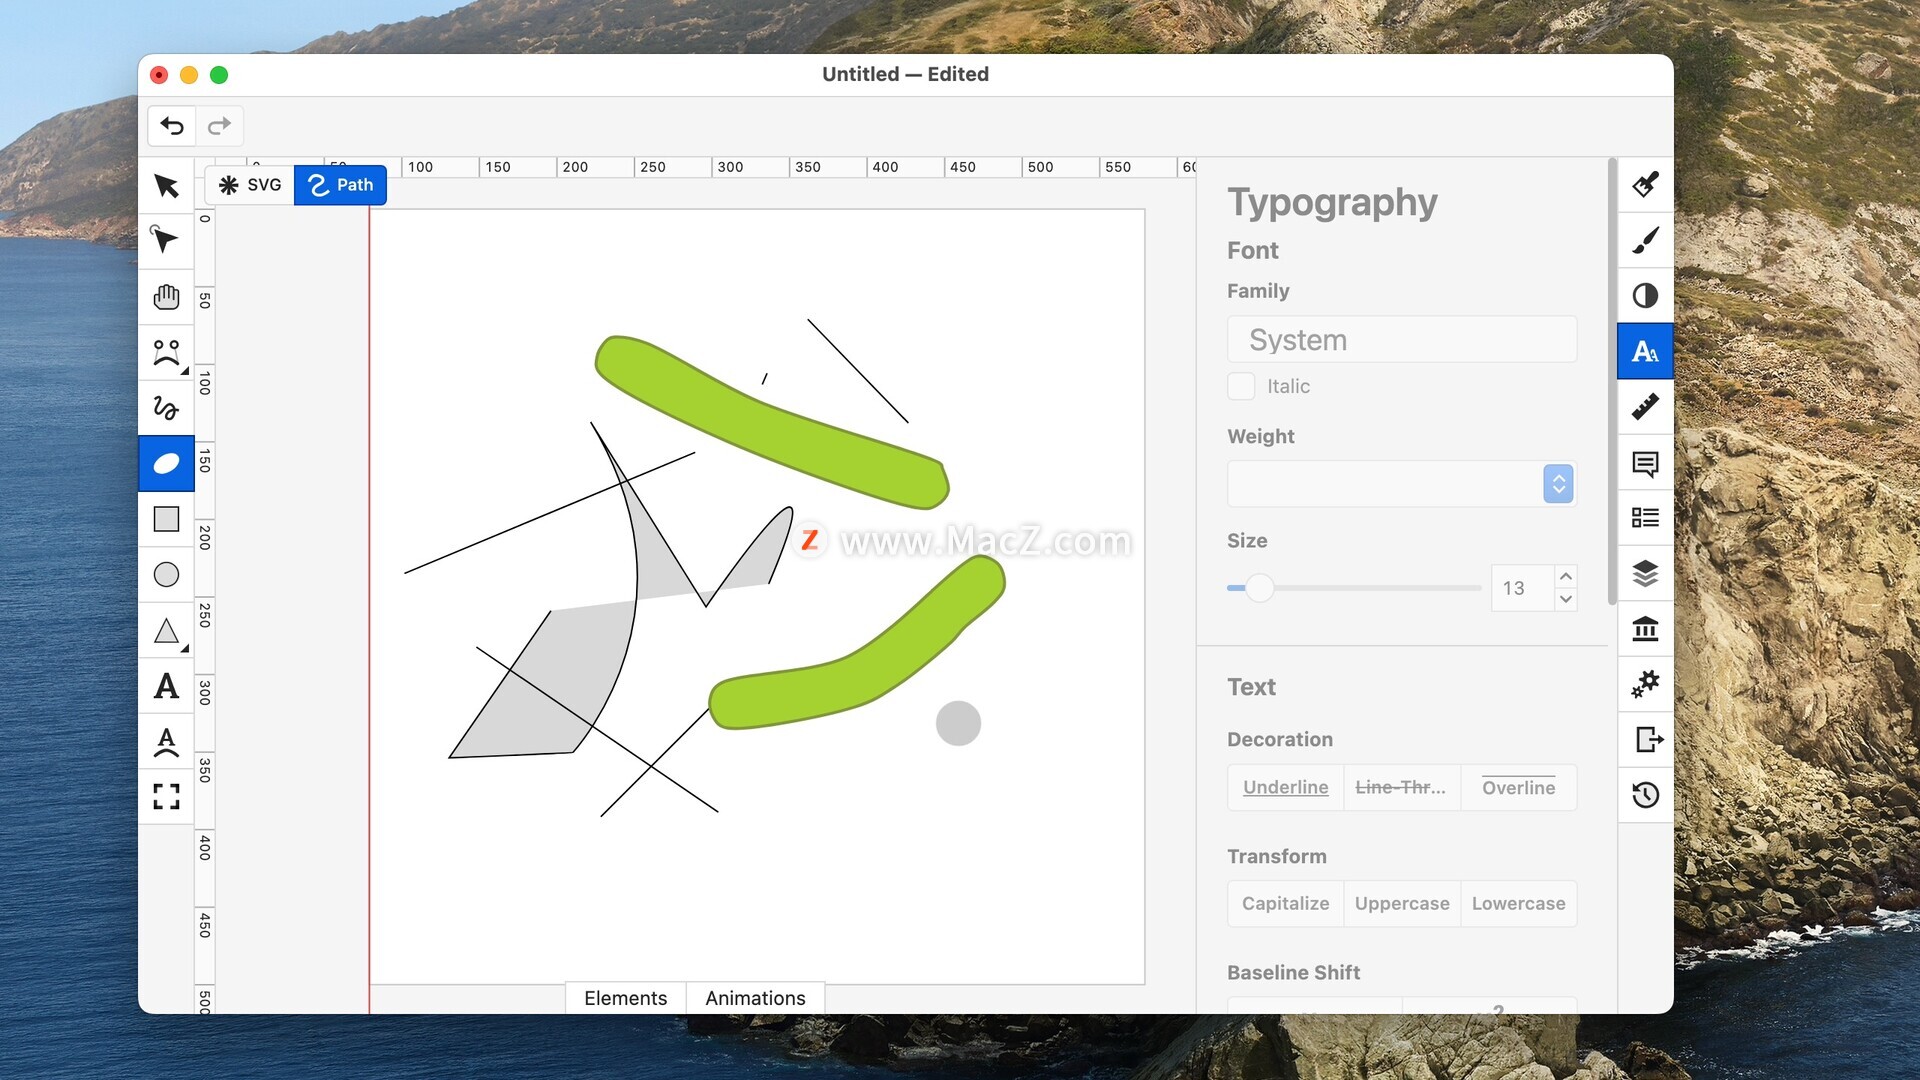Open the paint bucket fill panel
This screenshot has height=1080, width=1920.
coord(1645,185)
